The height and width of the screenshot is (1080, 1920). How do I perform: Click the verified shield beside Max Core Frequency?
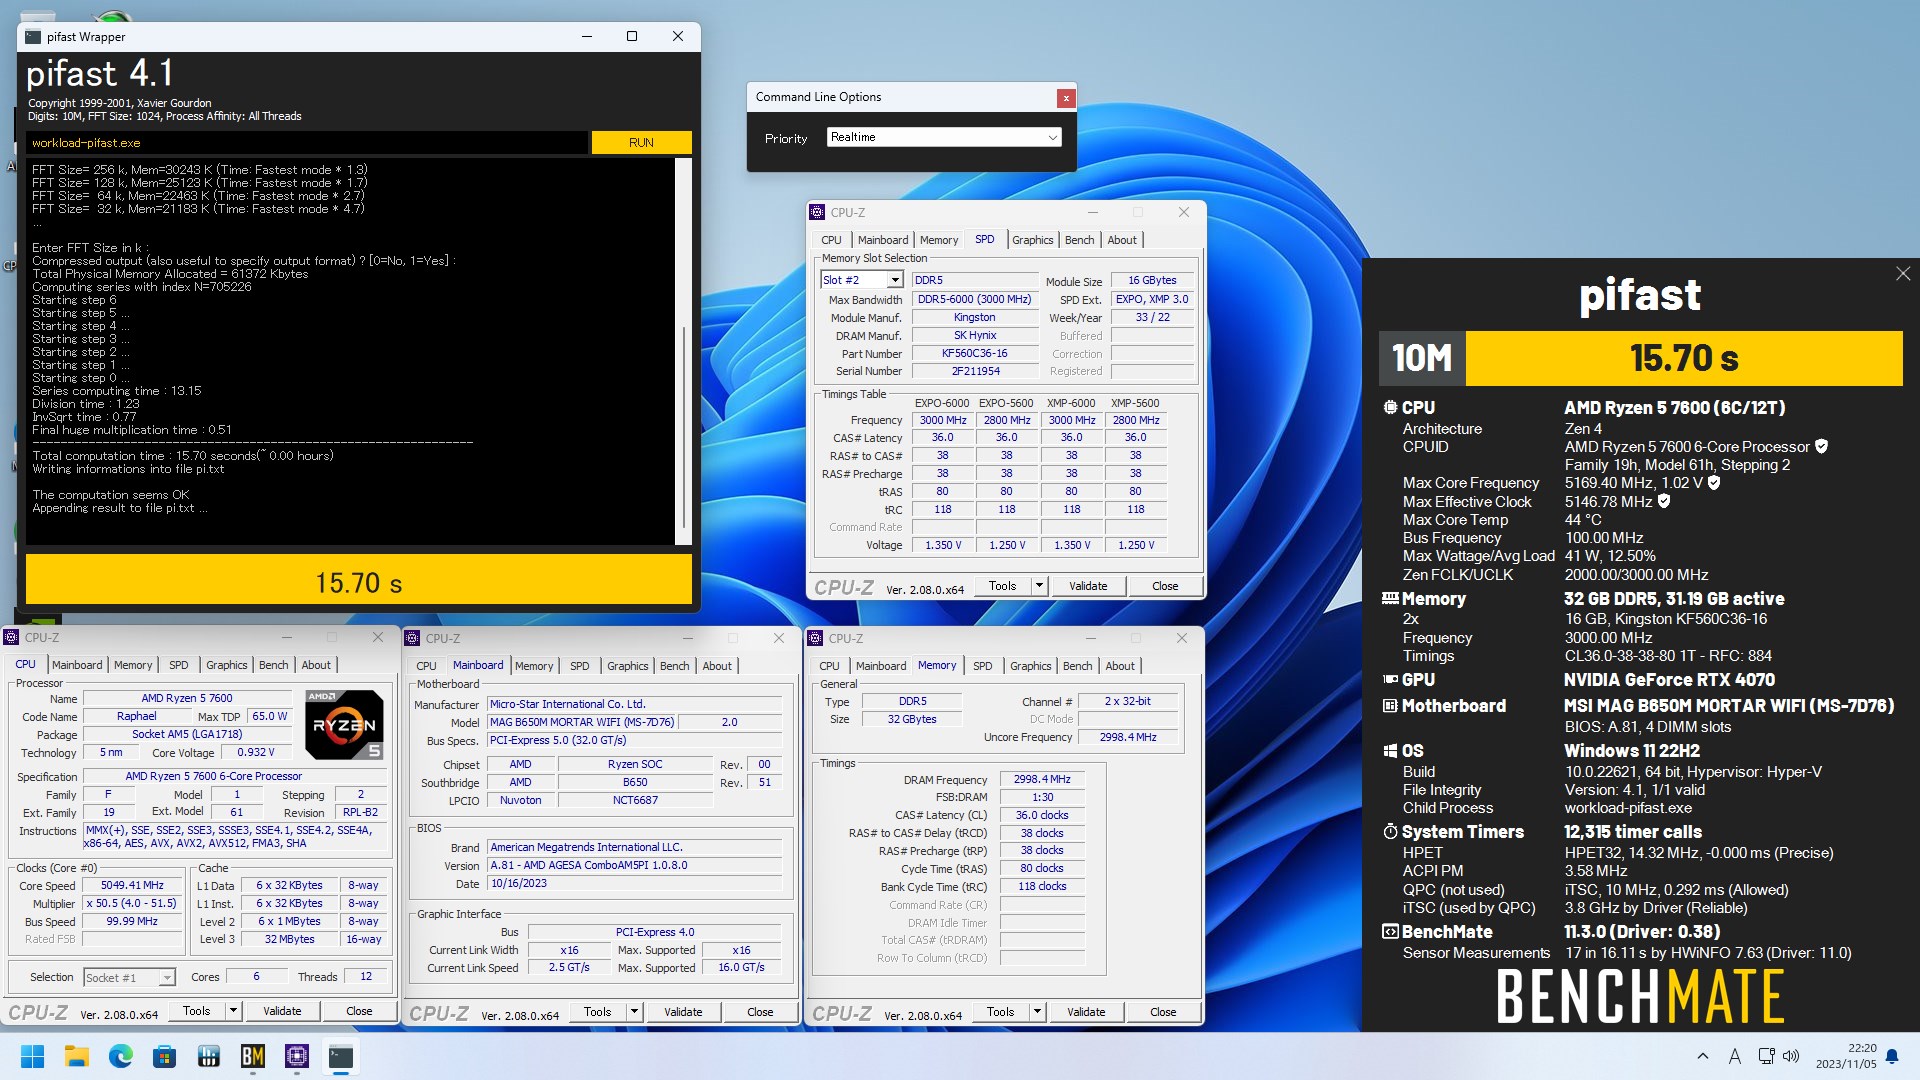1714,483
